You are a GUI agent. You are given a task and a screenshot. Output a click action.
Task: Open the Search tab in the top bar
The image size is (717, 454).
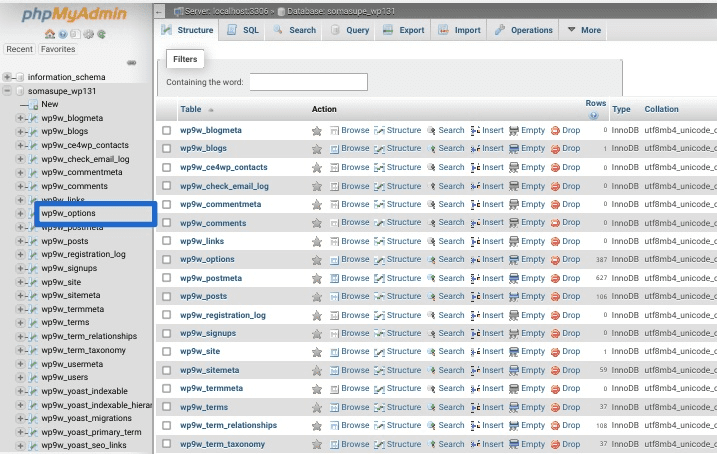pos(295,30)
